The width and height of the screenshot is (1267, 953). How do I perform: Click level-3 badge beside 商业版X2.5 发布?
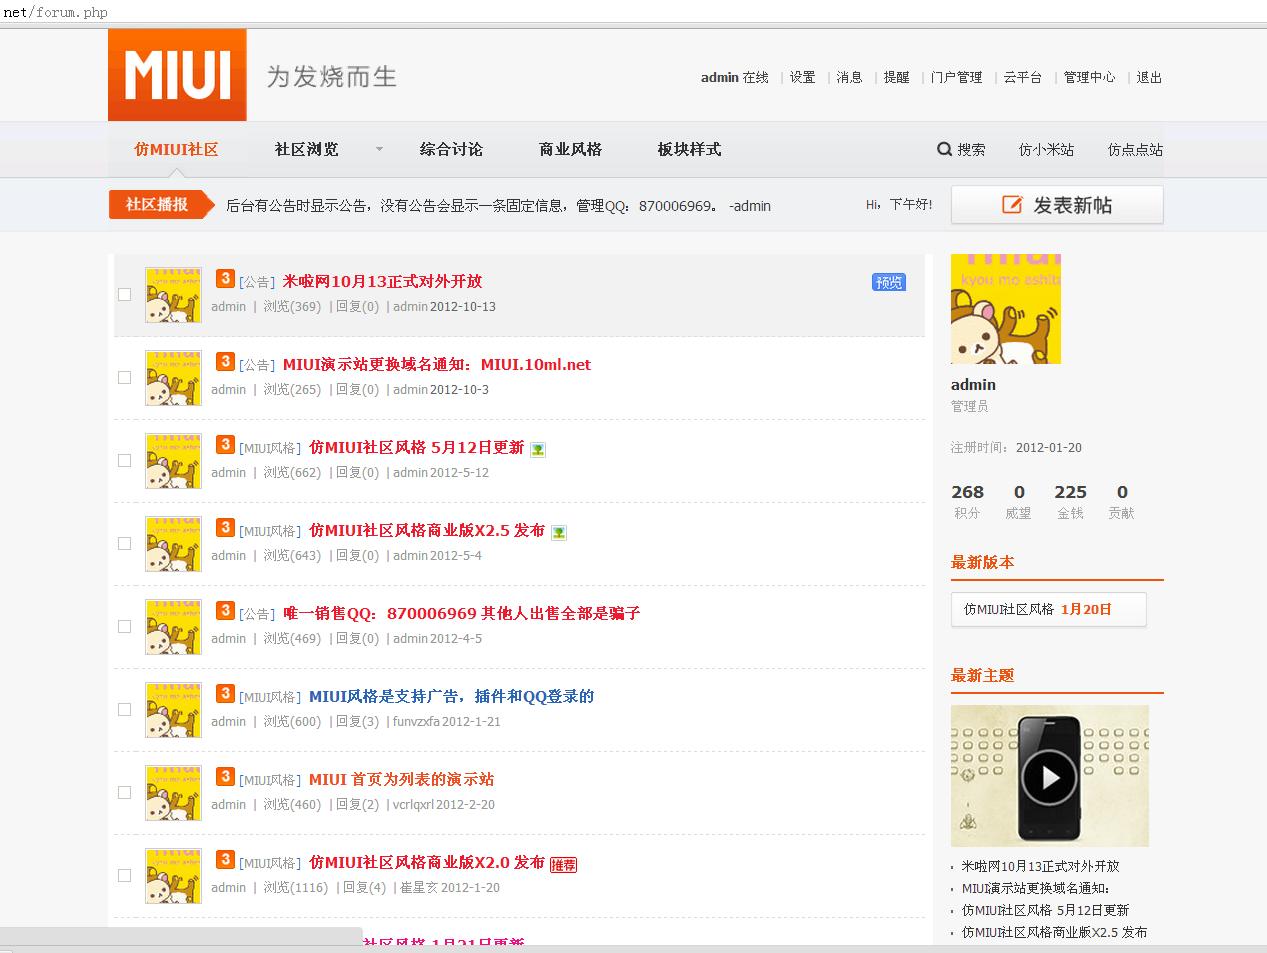click(225, 527)
